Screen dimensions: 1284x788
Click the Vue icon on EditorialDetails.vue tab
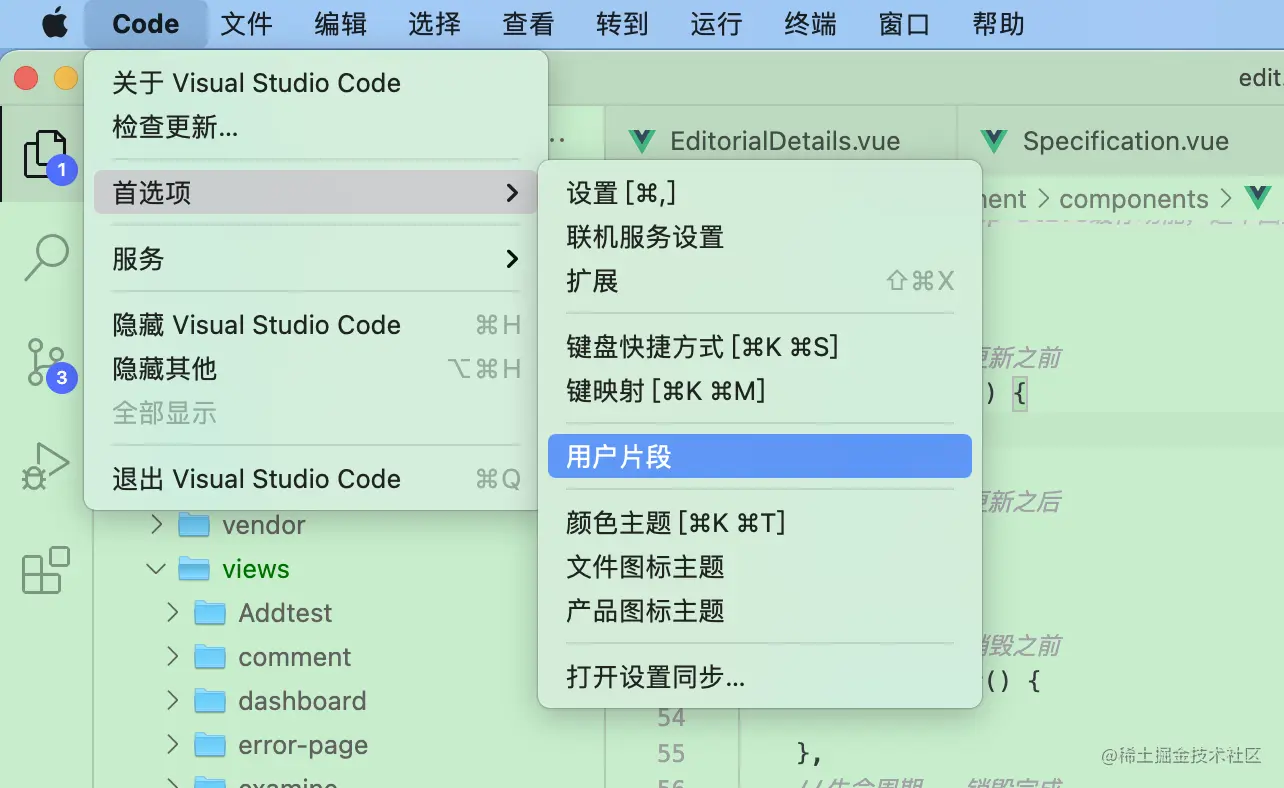641,141
